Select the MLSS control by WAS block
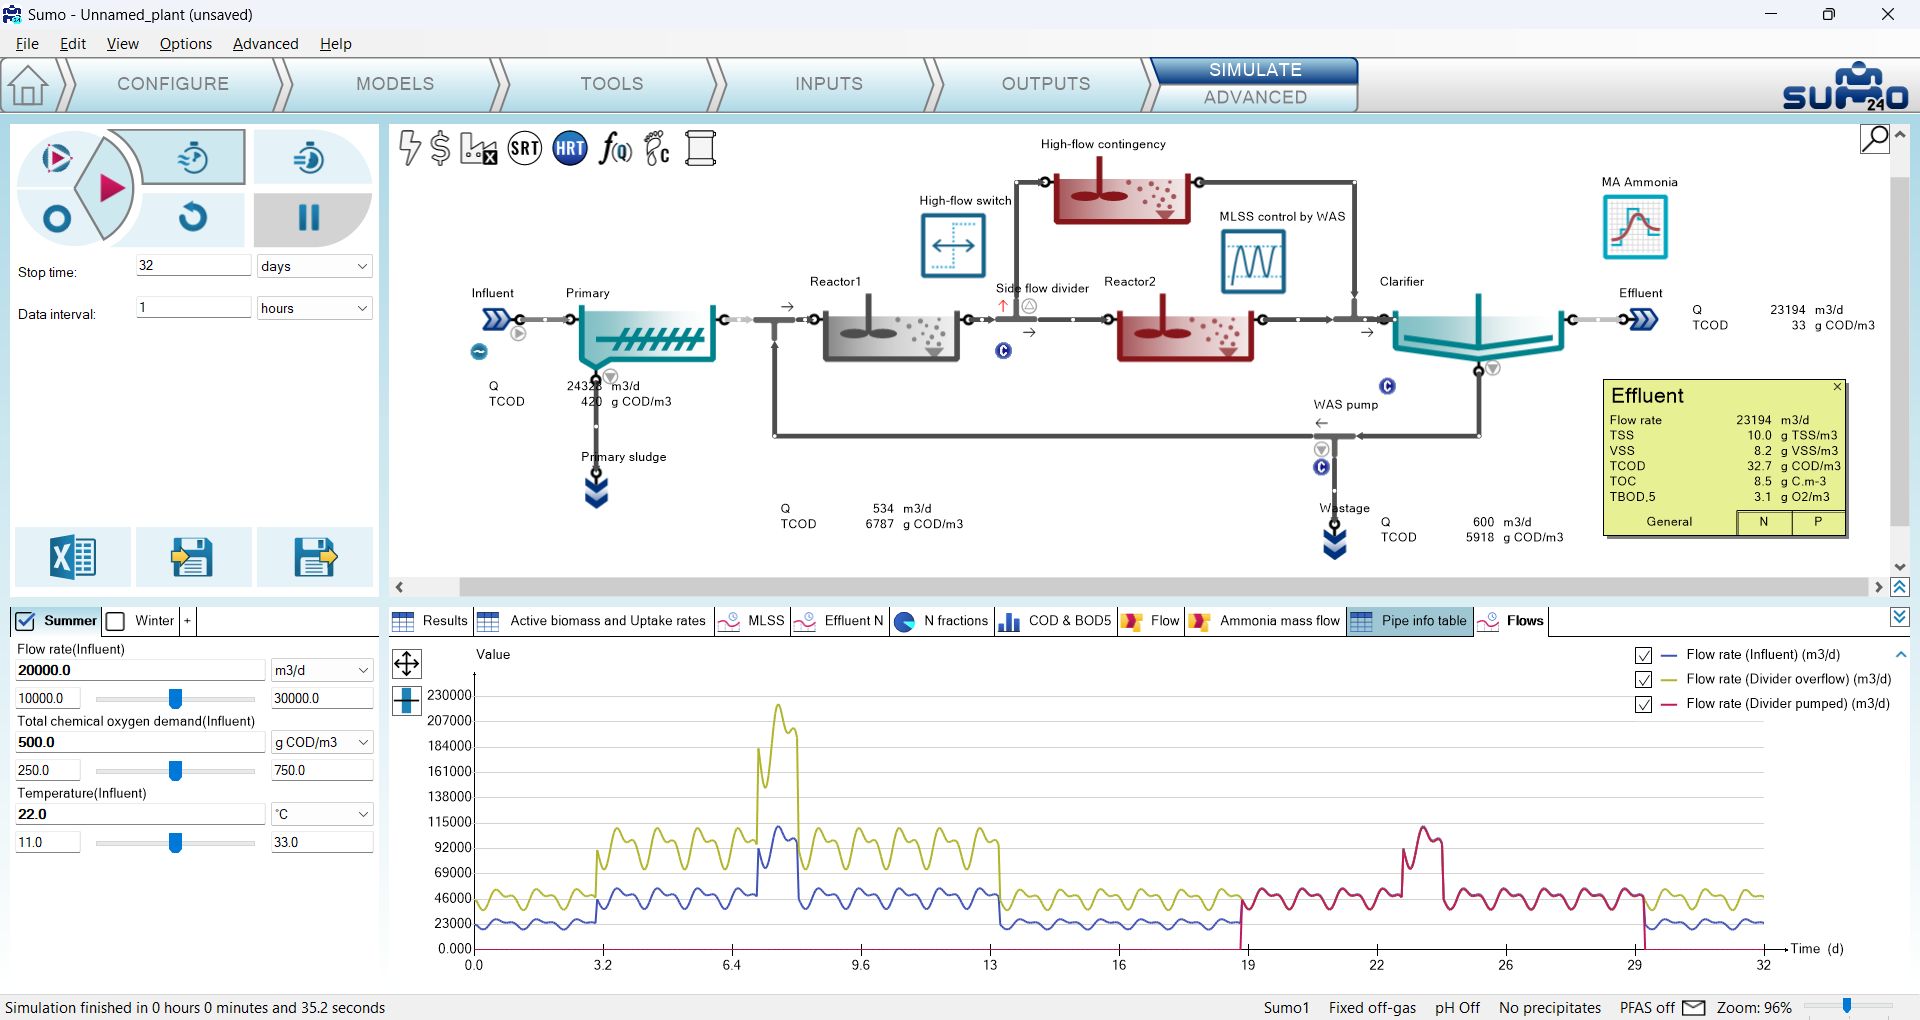The height and width of the screenshot is (1020, 1920). tap(1254, 261)
